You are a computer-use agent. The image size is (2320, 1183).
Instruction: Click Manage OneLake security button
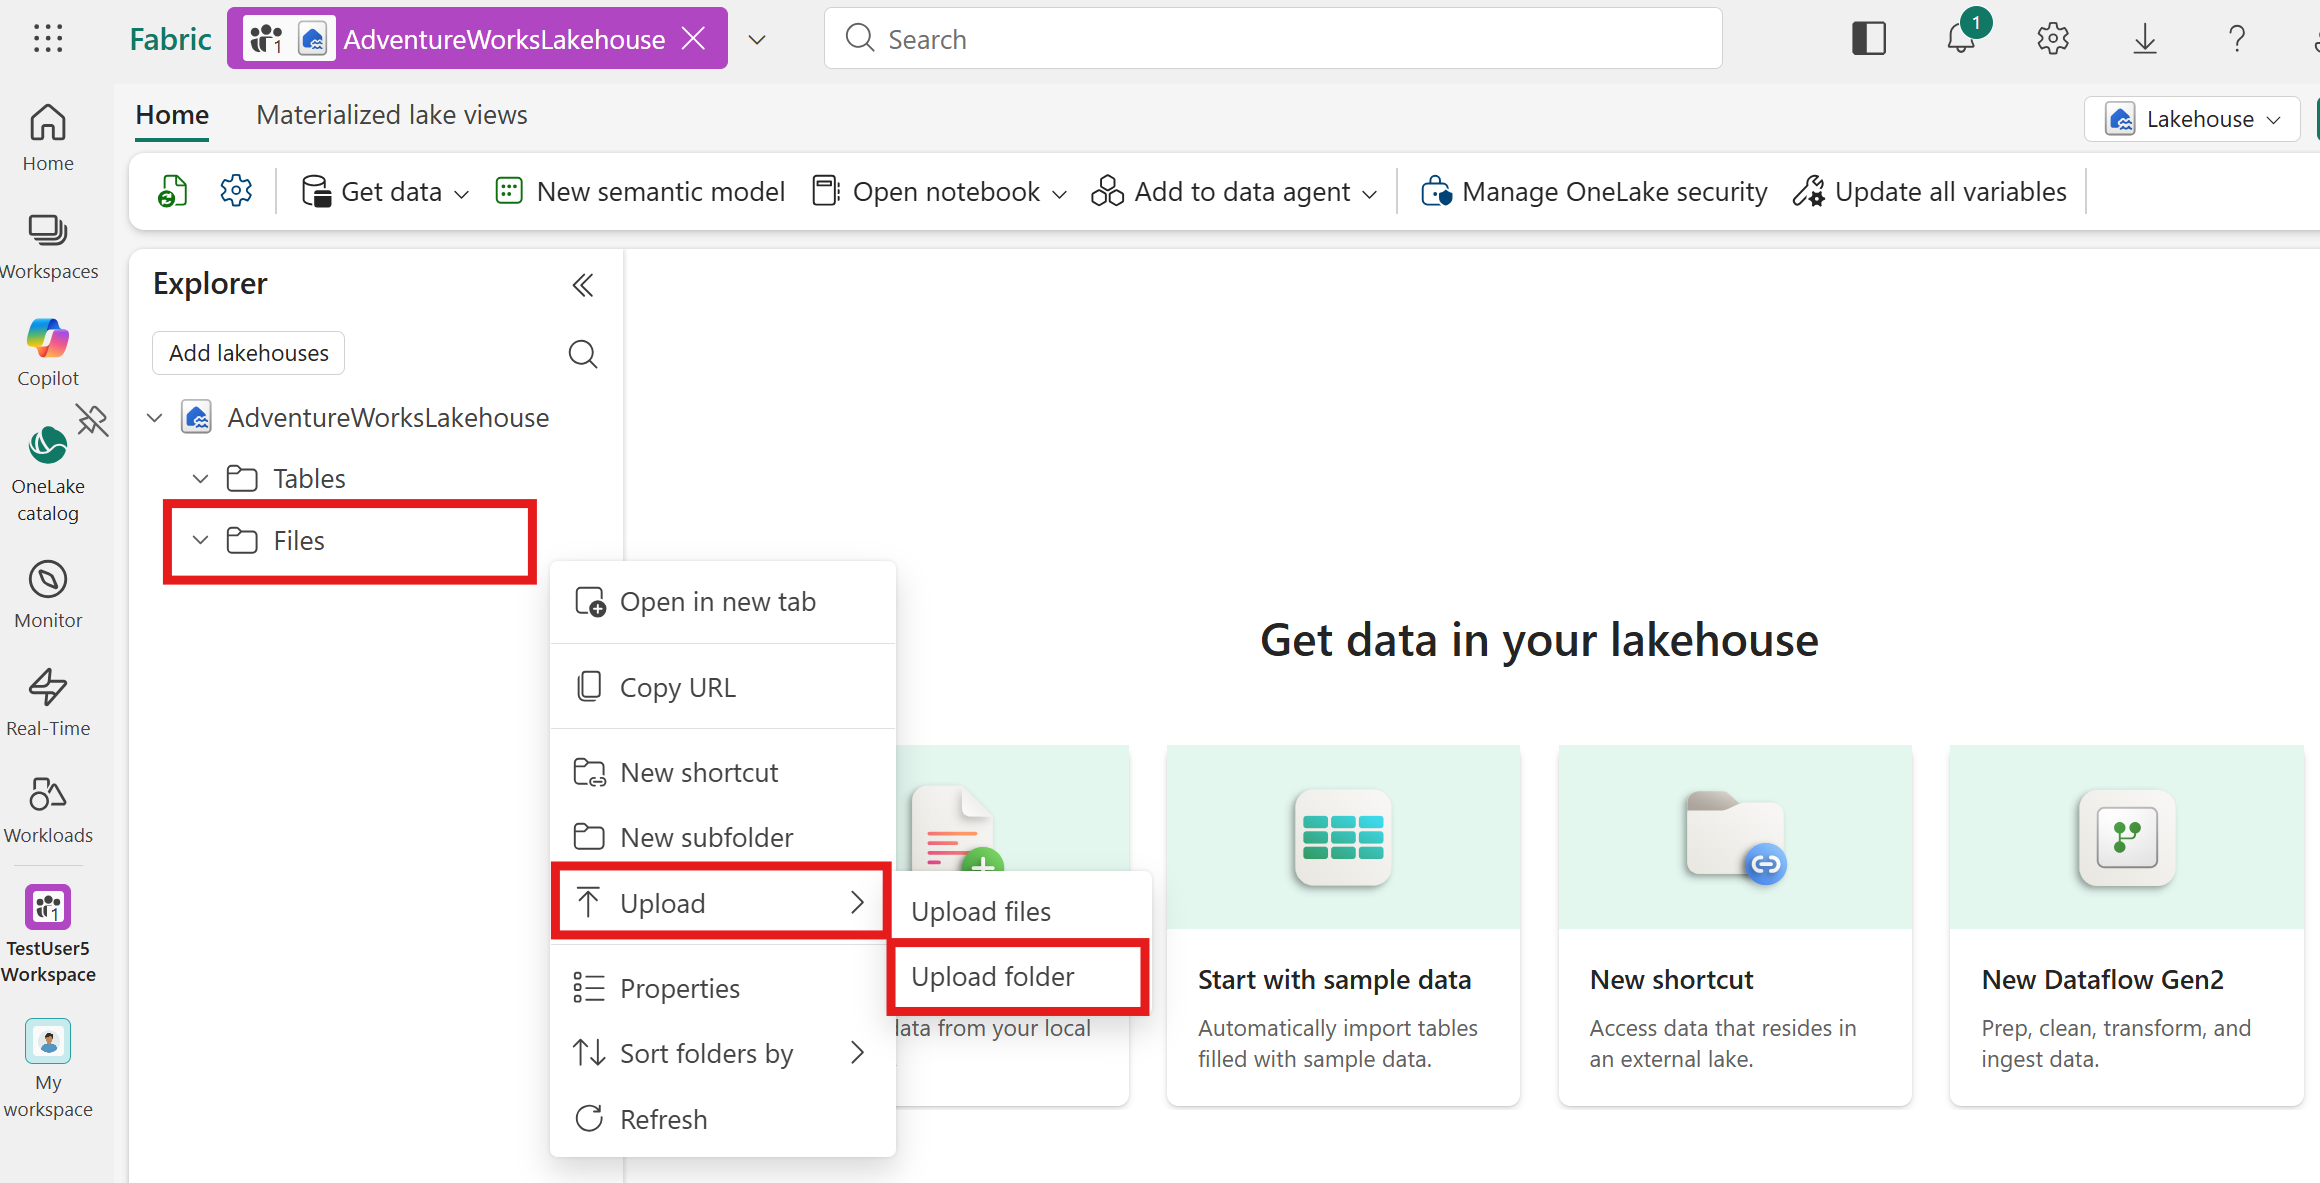click(1595, 191)
